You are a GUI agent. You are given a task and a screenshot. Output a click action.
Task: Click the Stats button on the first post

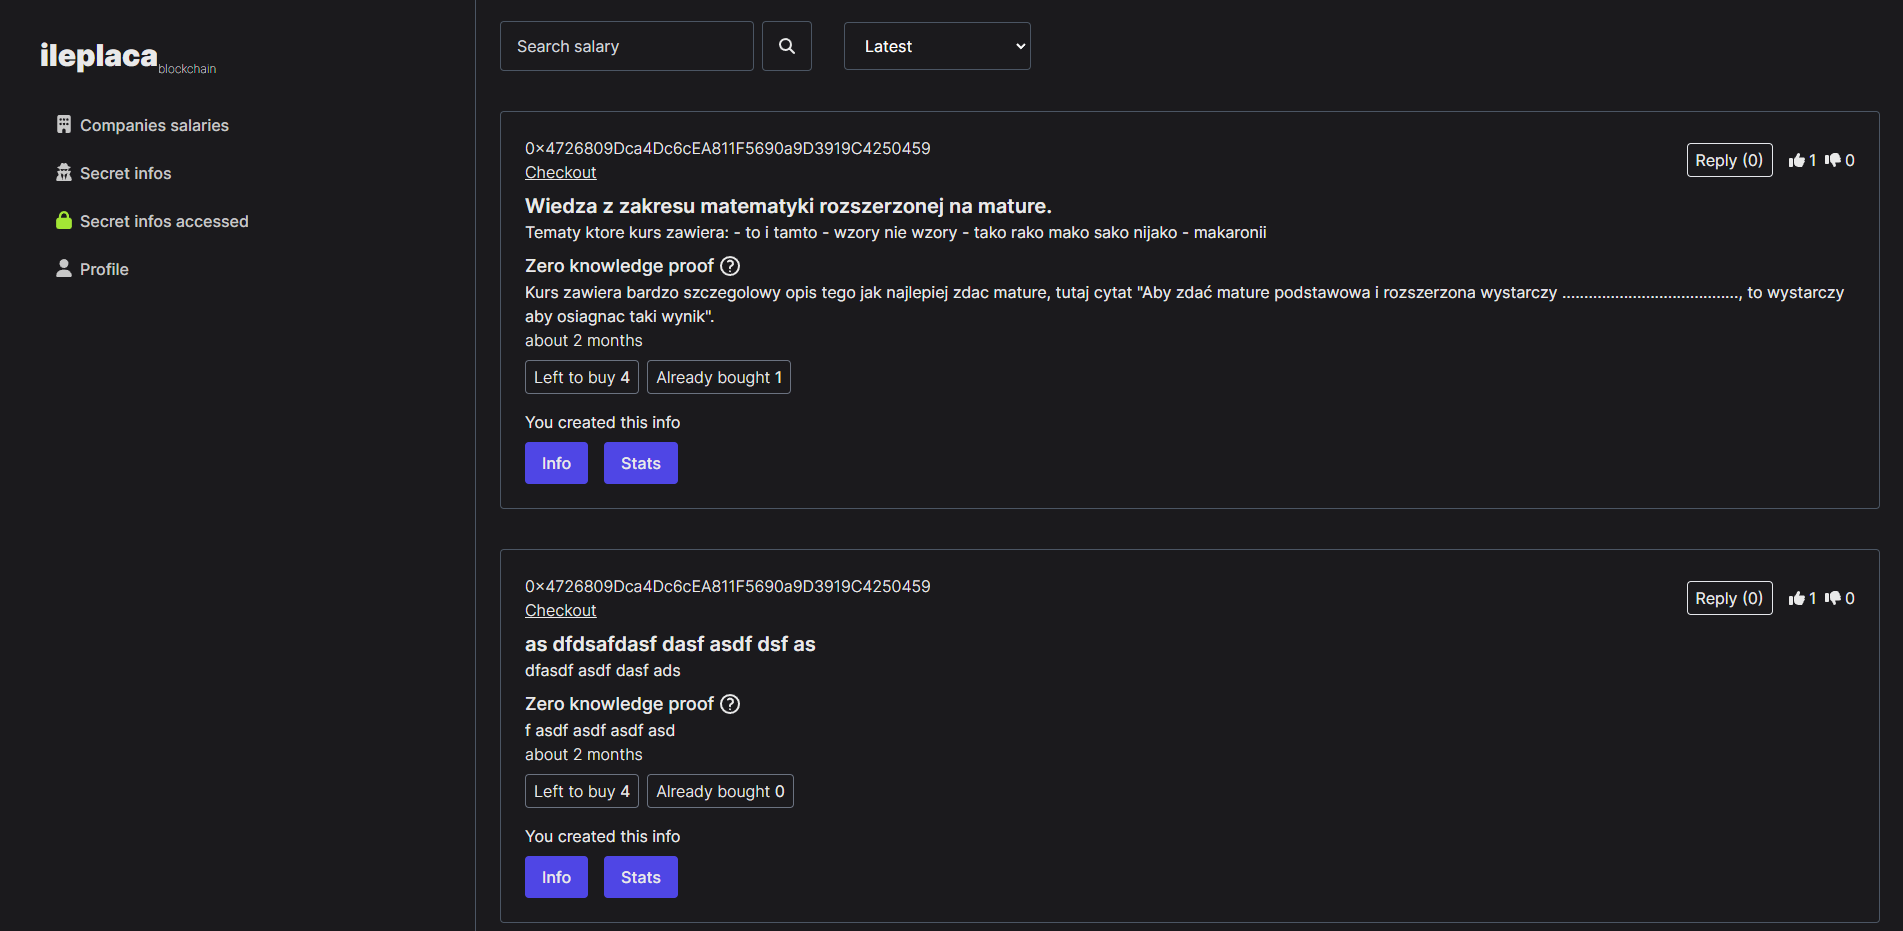click(640, 462)
